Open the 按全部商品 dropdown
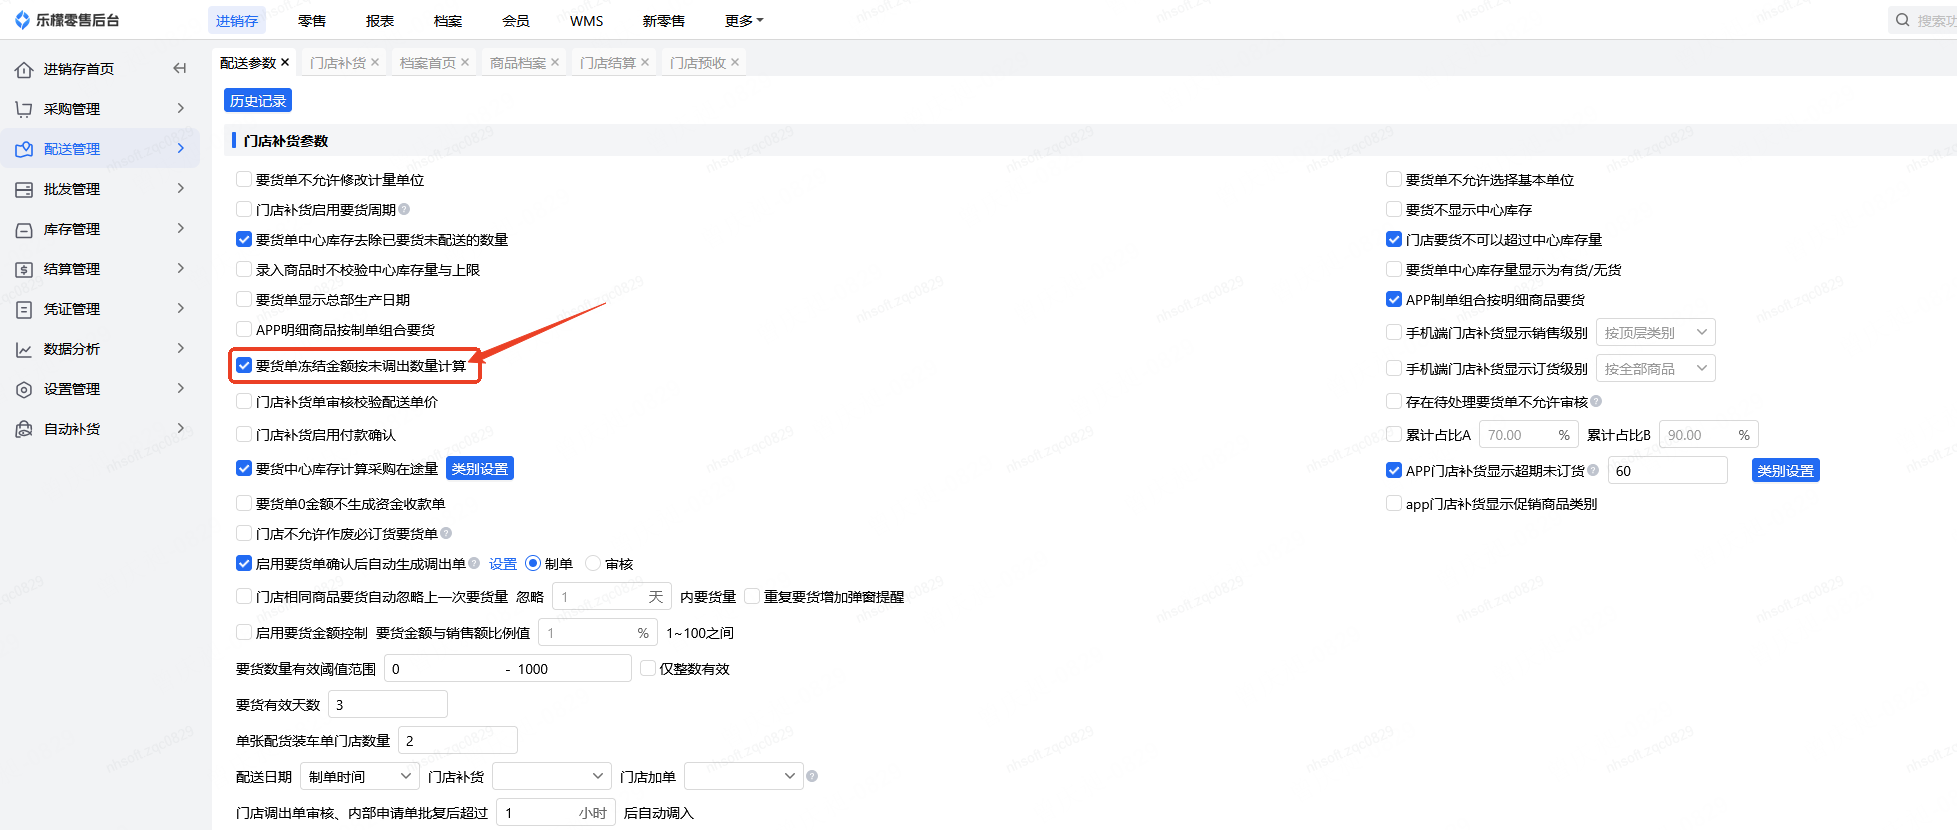 click(1656, 368)
